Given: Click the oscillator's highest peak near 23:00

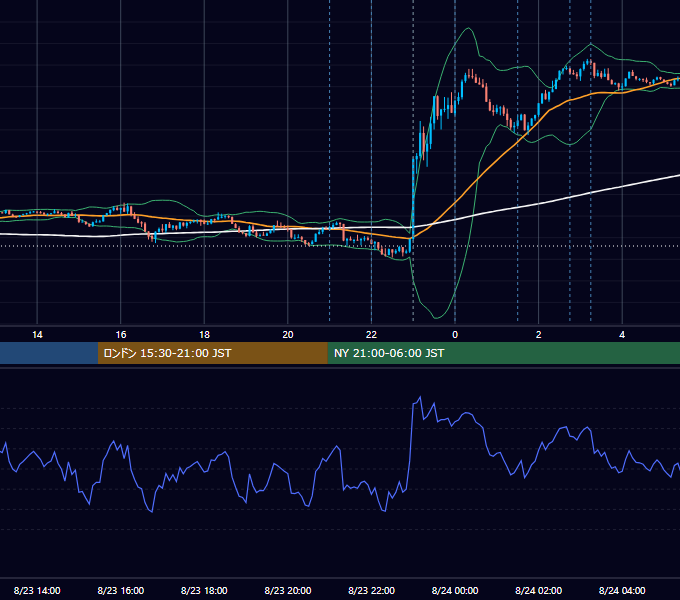Looking at the screenshot, I should click(x=420, y=397).
